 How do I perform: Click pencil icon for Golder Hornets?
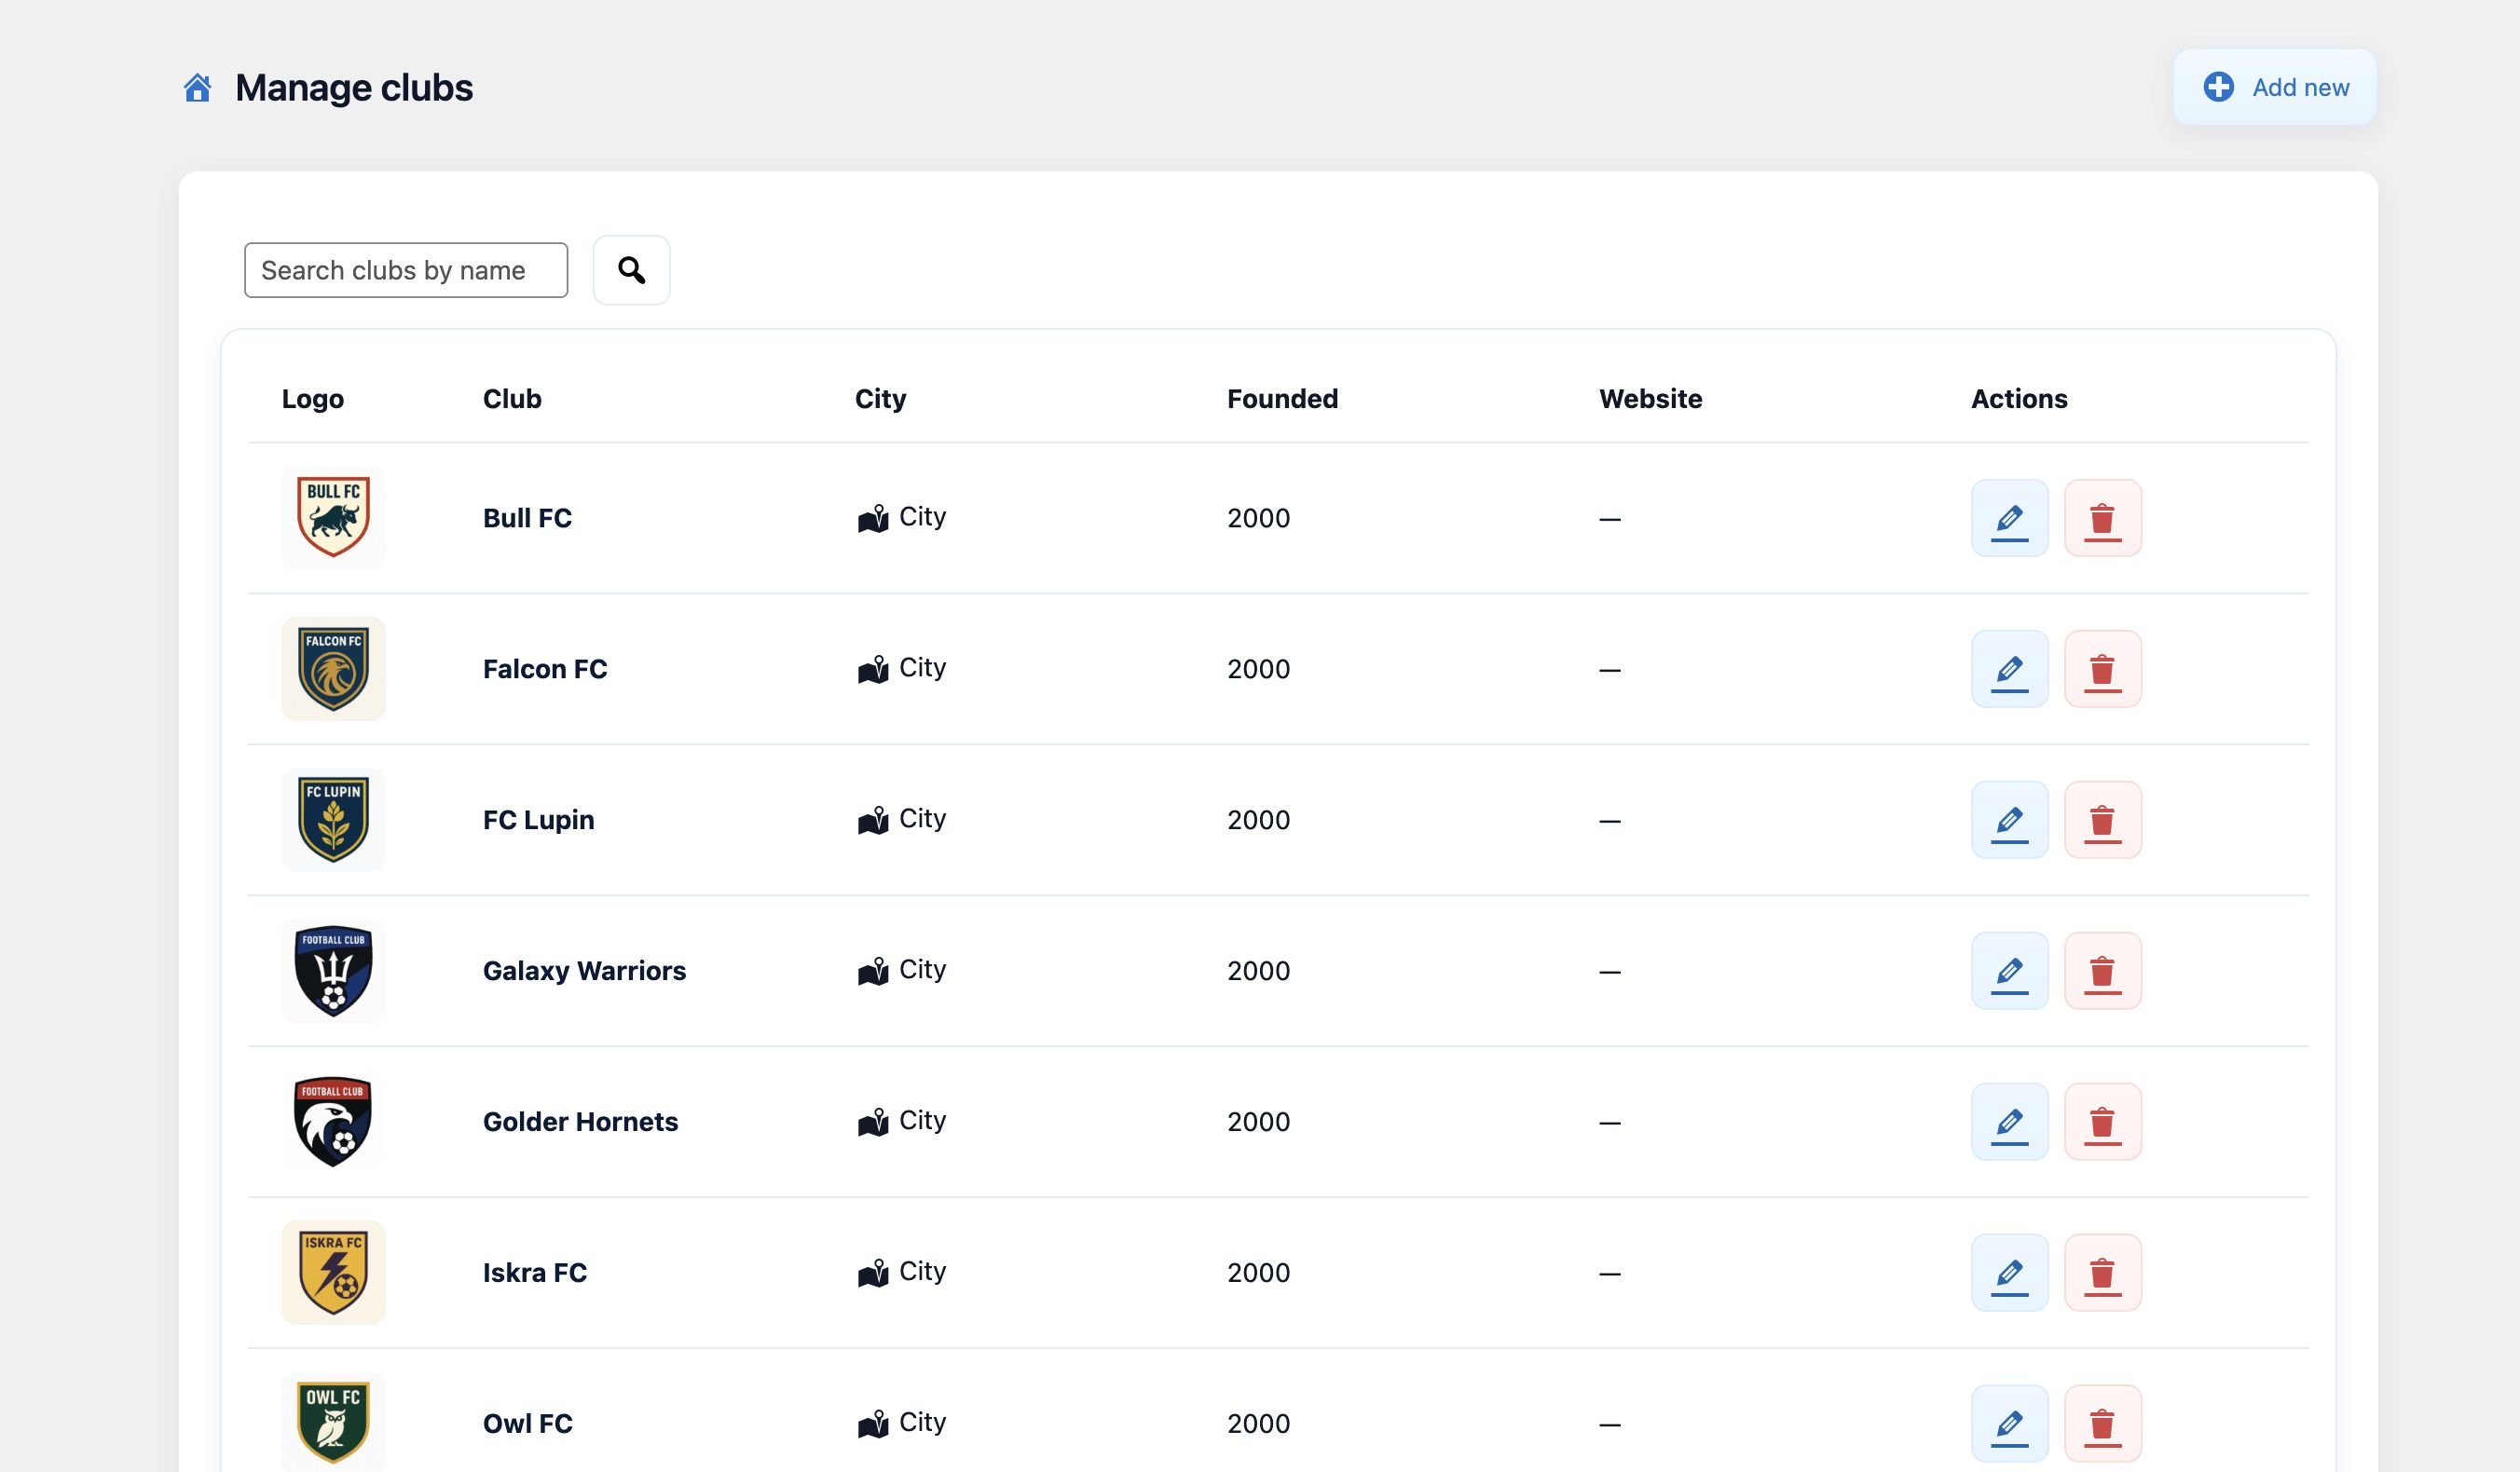2009,1122
